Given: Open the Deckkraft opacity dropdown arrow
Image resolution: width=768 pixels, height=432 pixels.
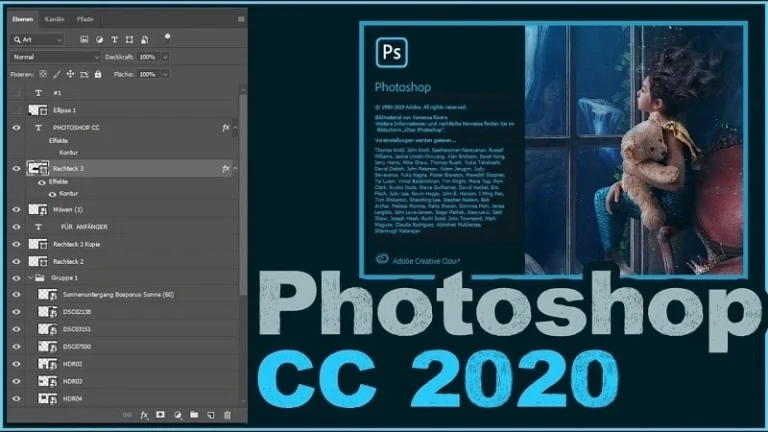Looking at the screenshot, I should pos(164,57).
